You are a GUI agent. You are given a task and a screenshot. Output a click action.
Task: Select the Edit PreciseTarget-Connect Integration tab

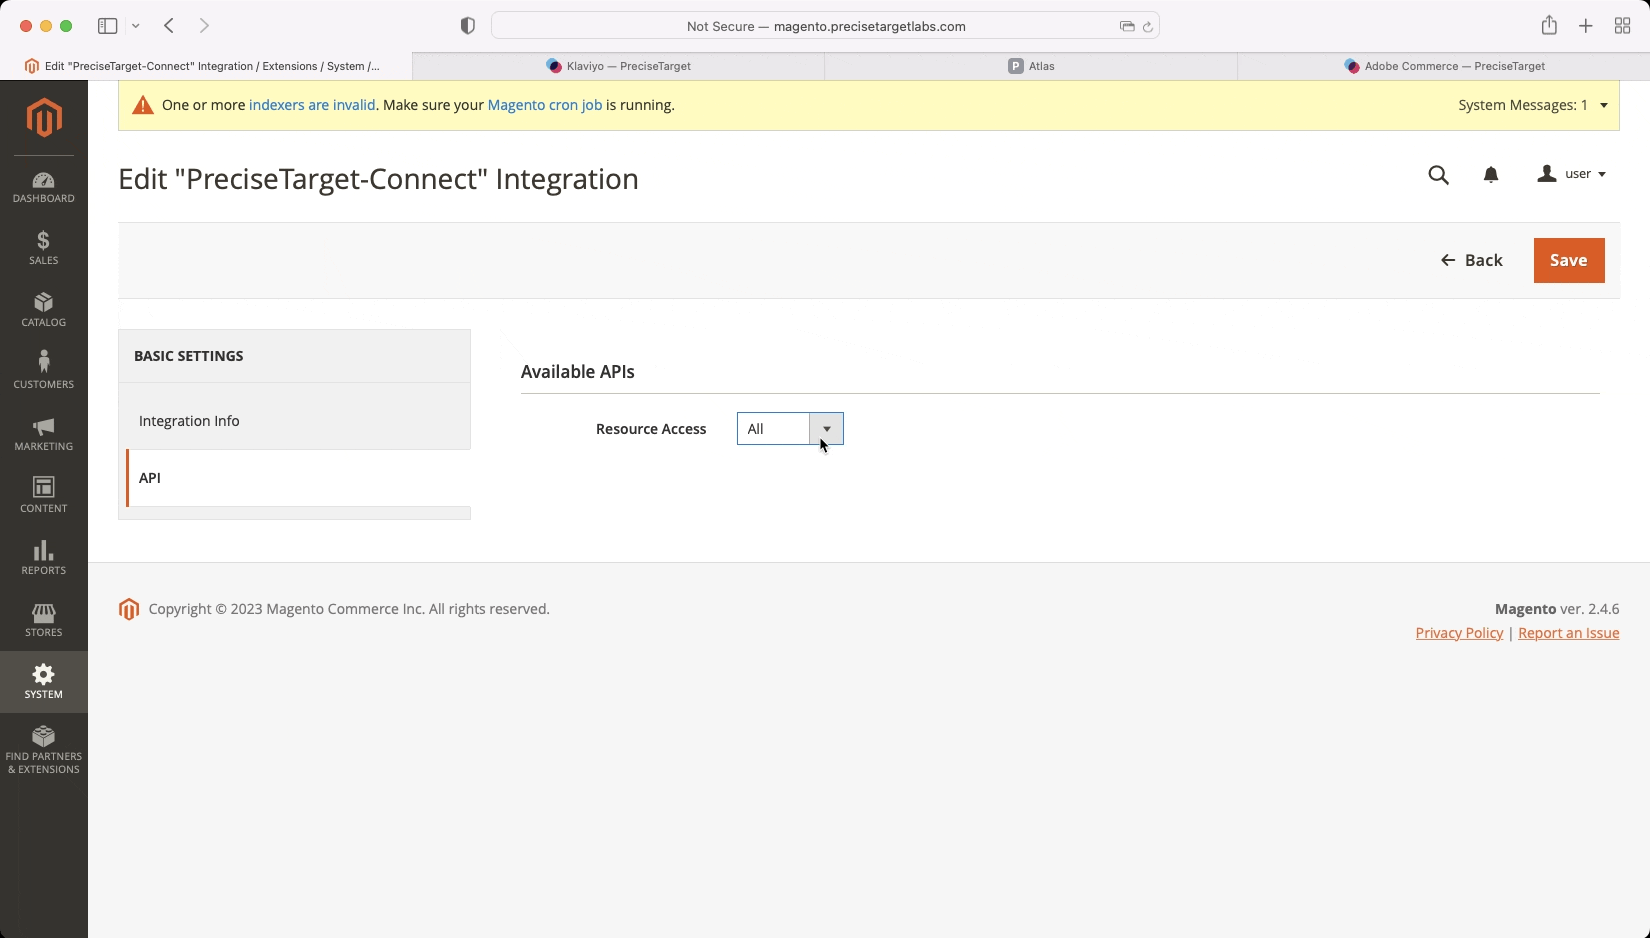[x=206, y=66]
